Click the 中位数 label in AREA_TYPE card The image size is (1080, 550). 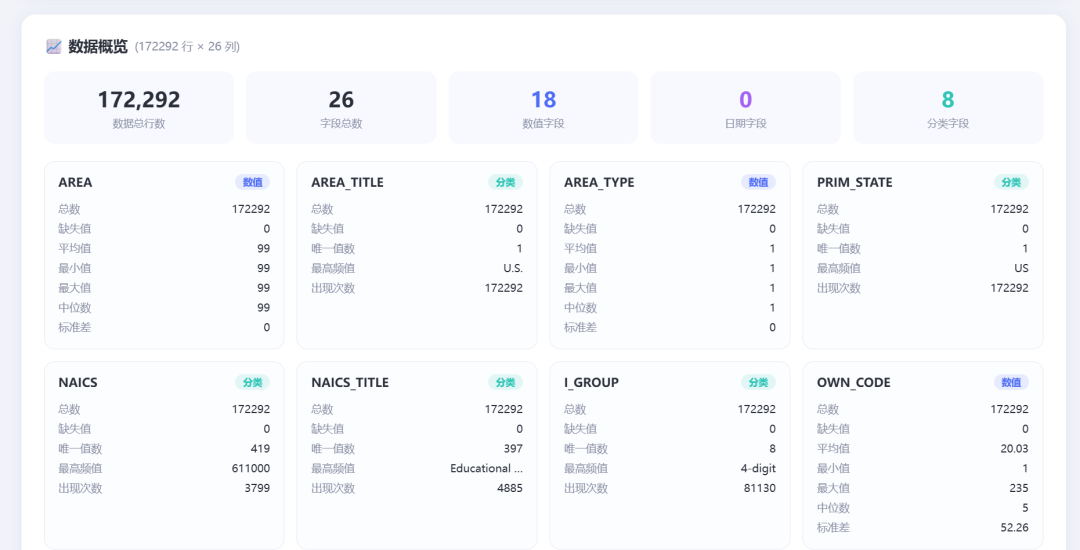click(581, 308)
